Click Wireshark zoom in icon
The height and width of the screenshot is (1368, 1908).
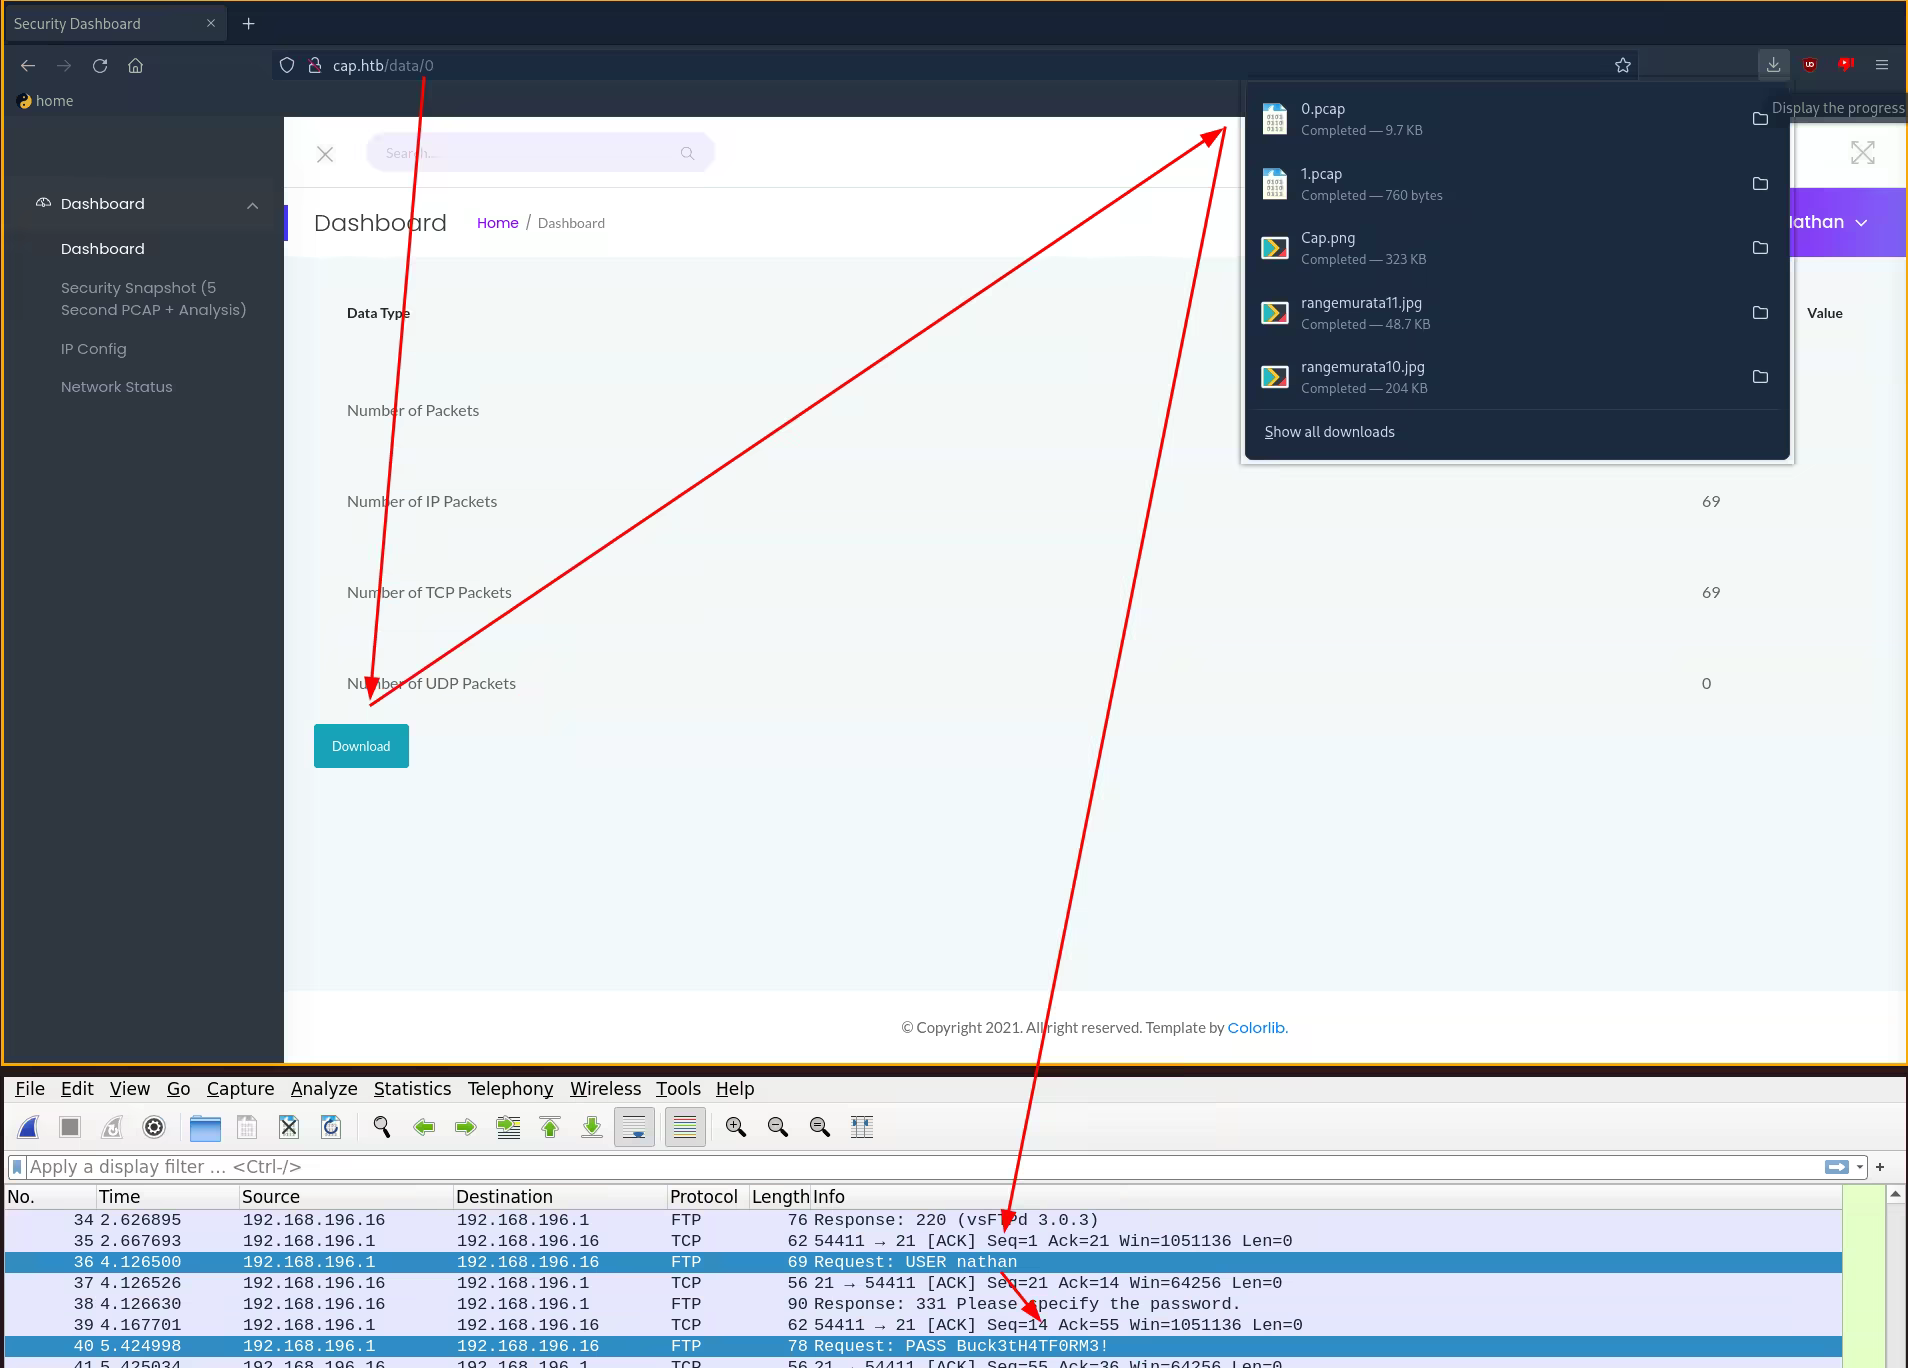pos(736,1128)
